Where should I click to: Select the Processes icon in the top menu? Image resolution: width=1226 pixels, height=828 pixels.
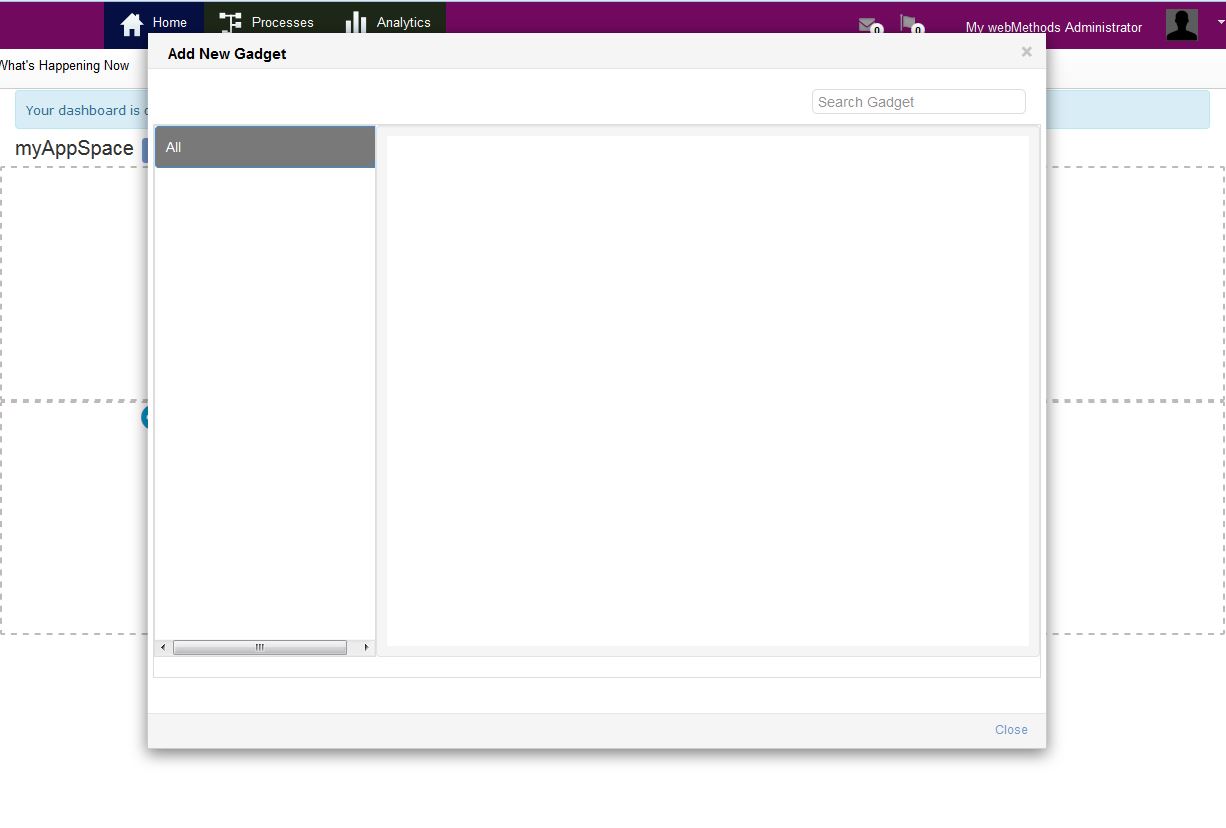pyautogui.click(x=229, y=21)
